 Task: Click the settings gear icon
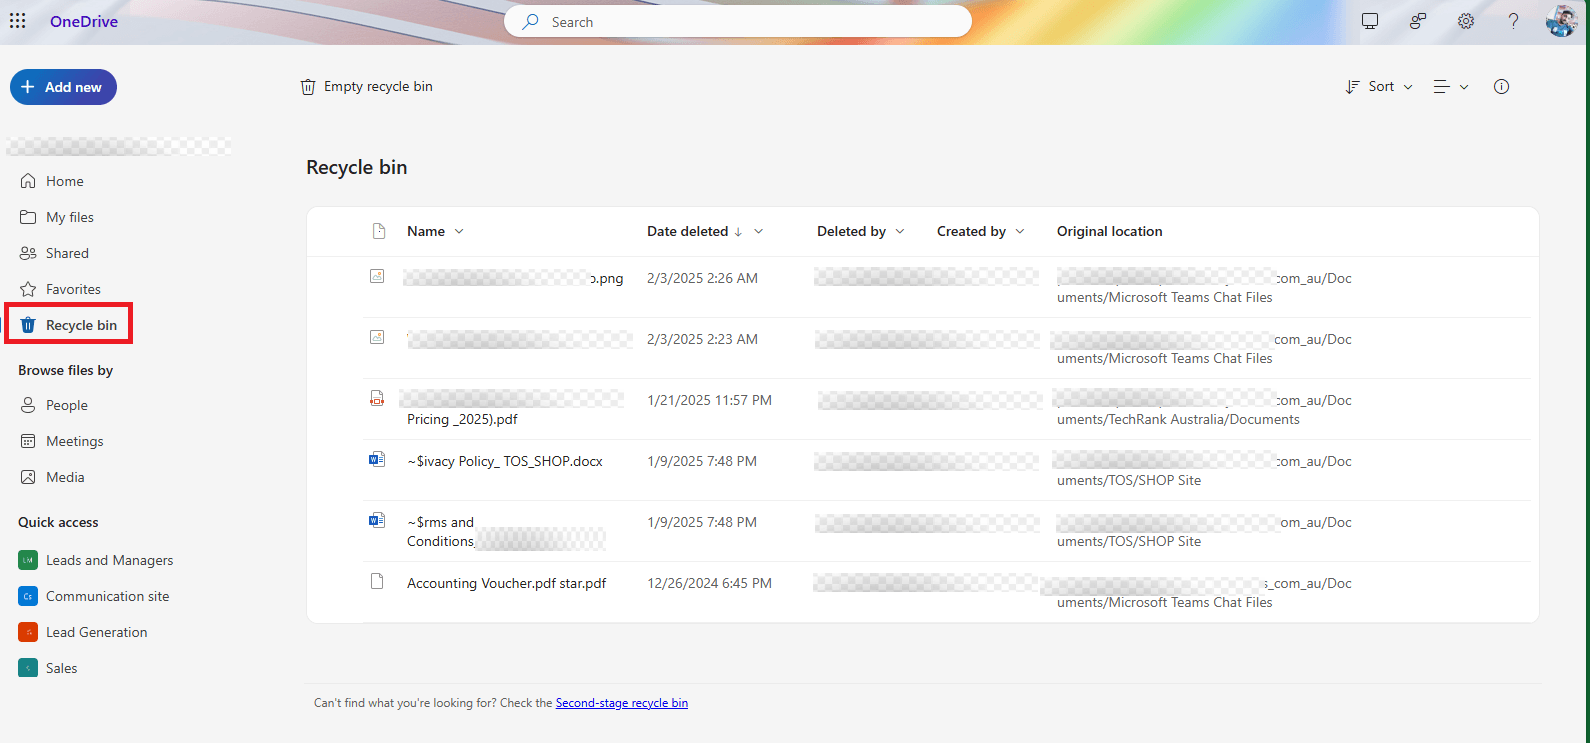tap(1465, 21)
